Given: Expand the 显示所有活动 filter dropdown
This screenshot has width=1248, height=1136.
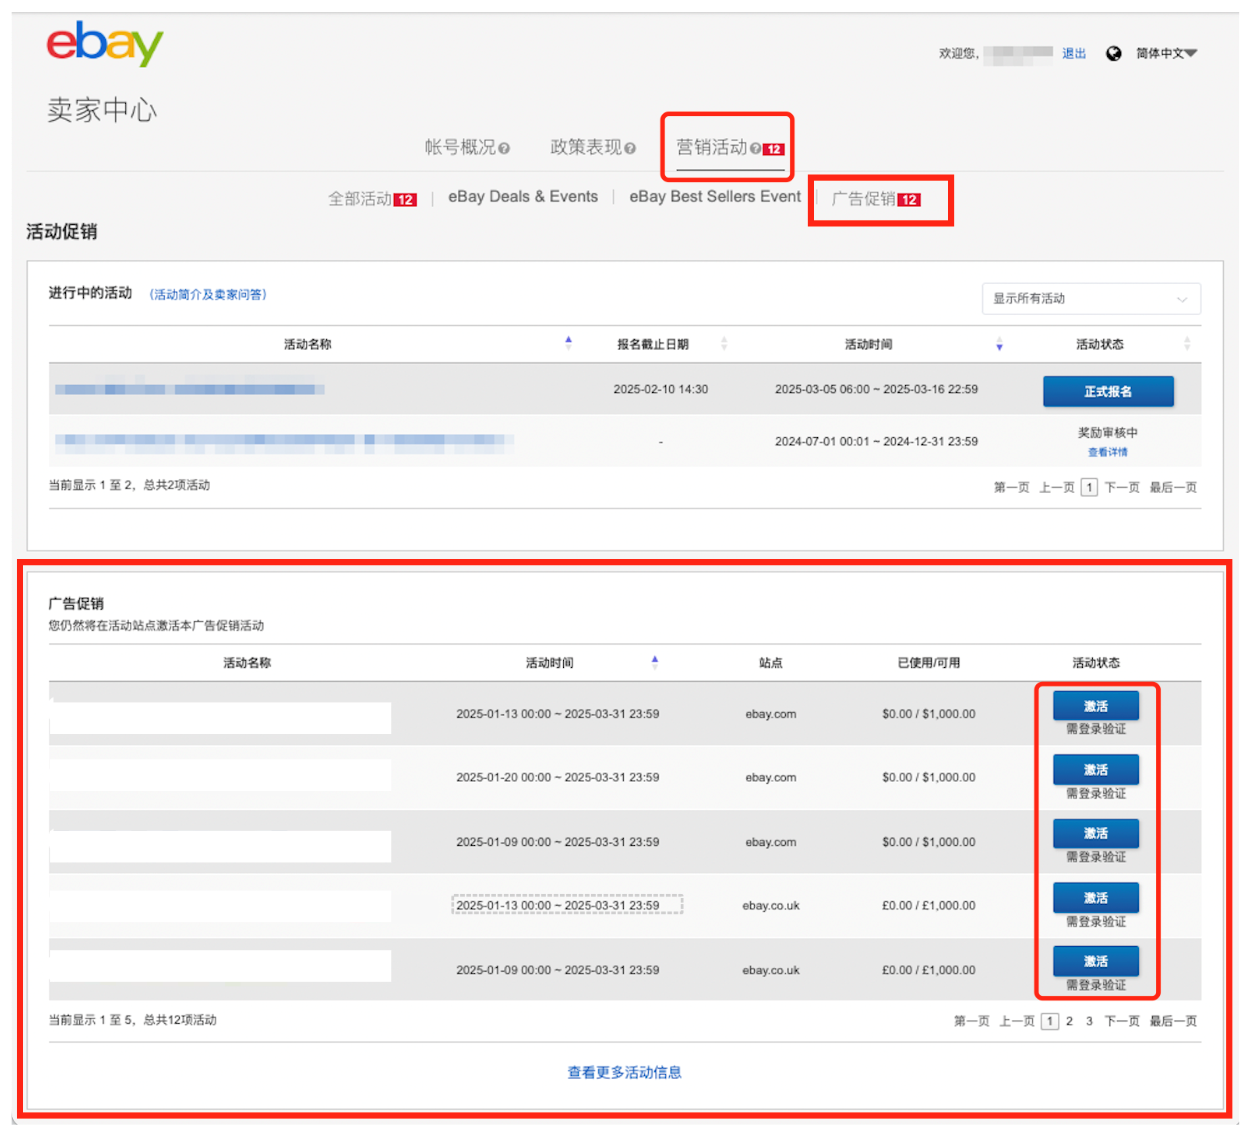Looking at the screenshot, I should click(1091, 299).
